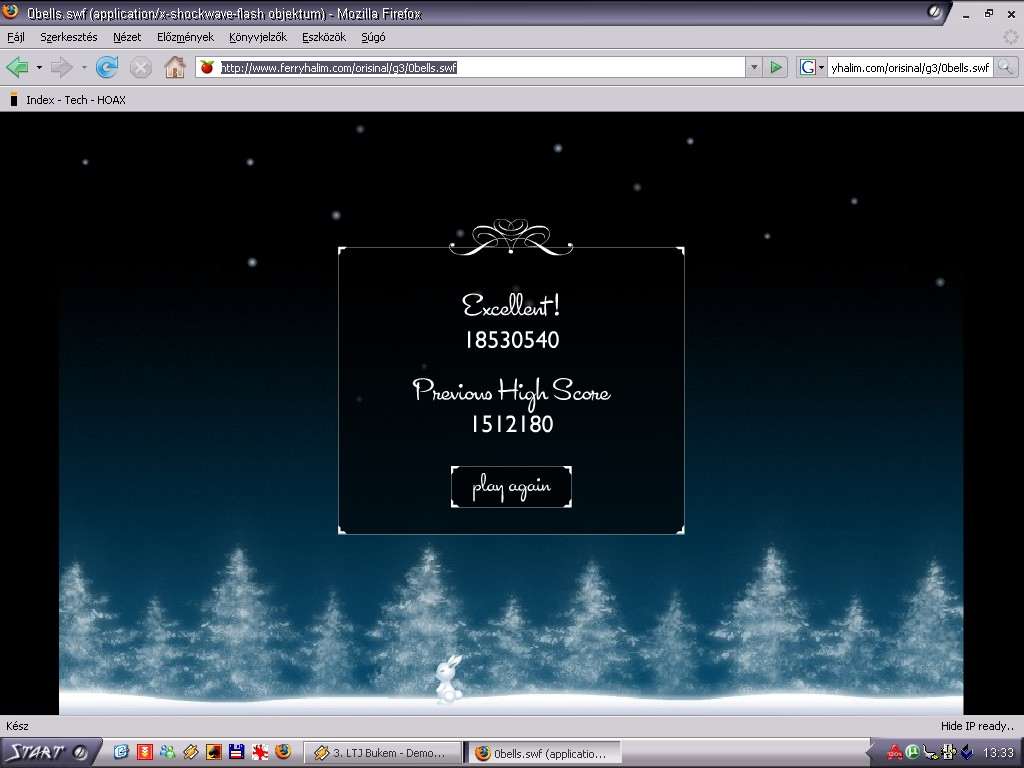Open the Fájl menu

click(16, 37)
